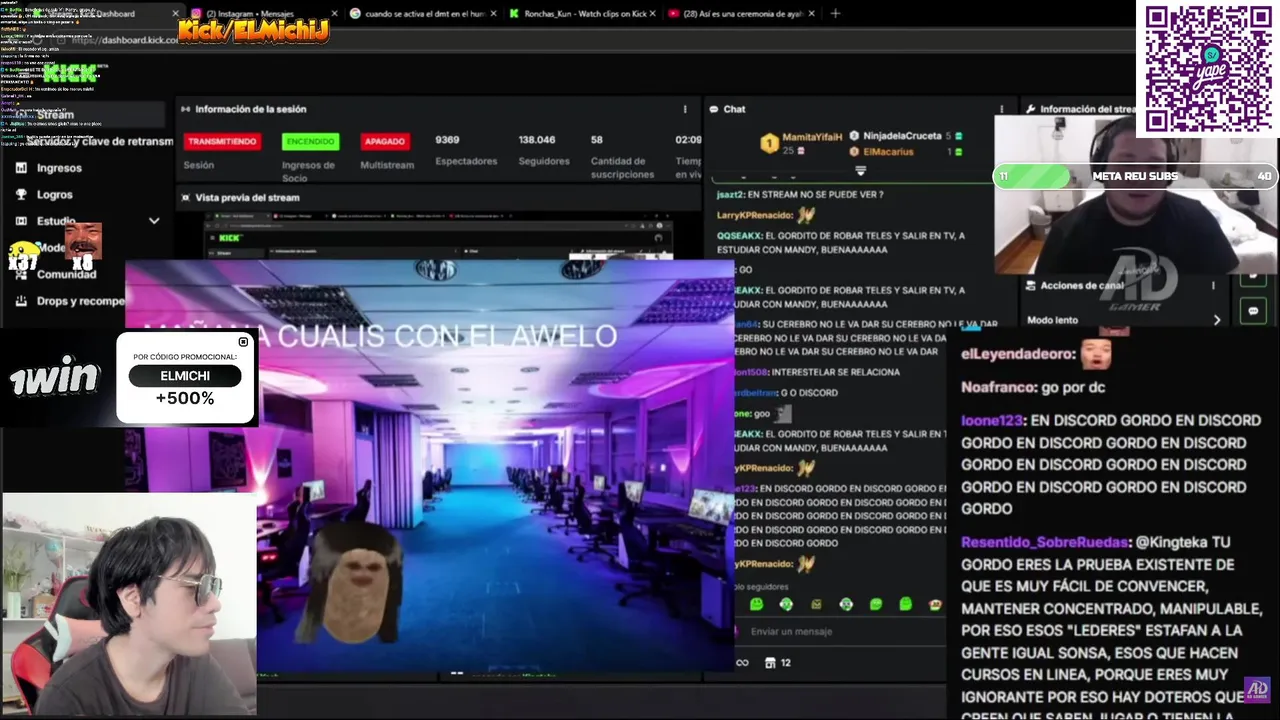
Task: Click the META REU SUBS progress bar
Action: pos(1135,176)
